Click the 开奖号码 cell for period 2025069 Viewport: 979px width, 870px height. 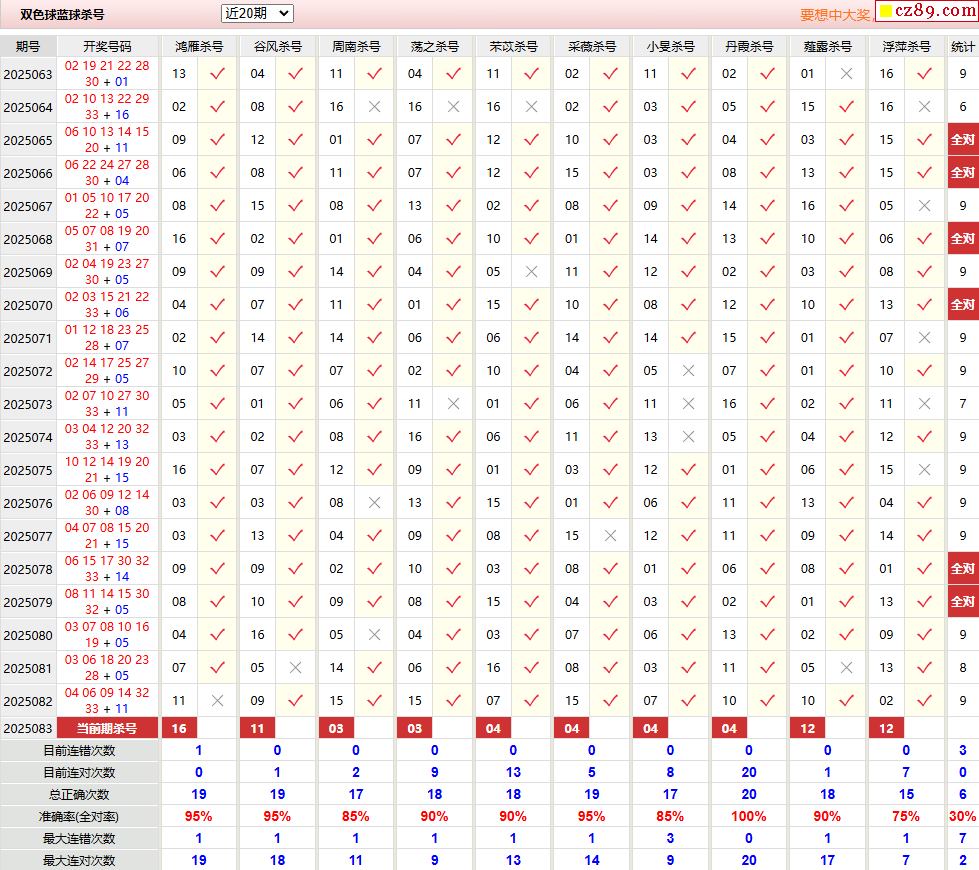point(107,272)
